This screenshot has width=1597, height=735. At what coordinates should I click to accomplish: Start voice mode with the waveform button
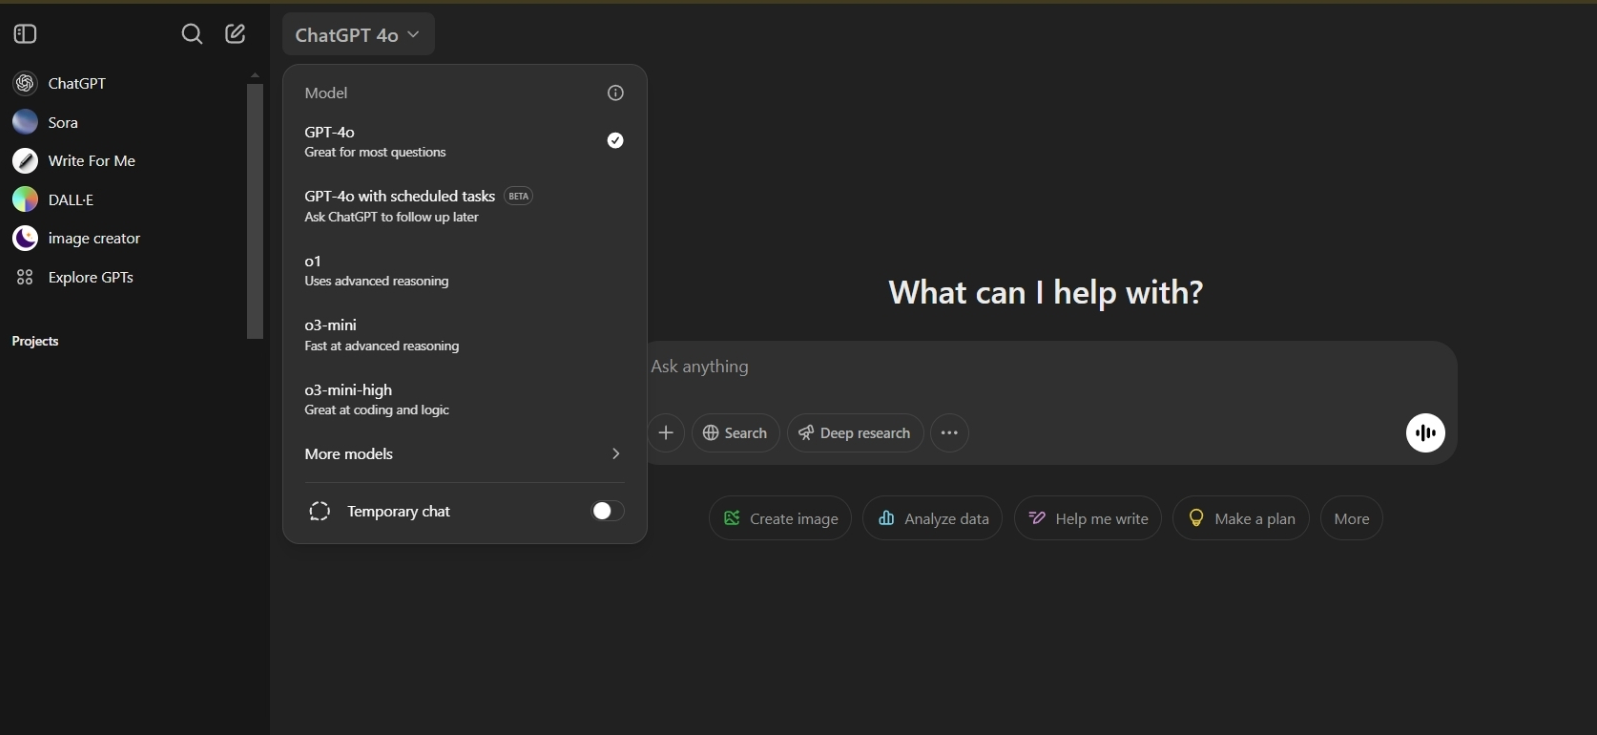pyautogui.click(x=1425, y=433)
